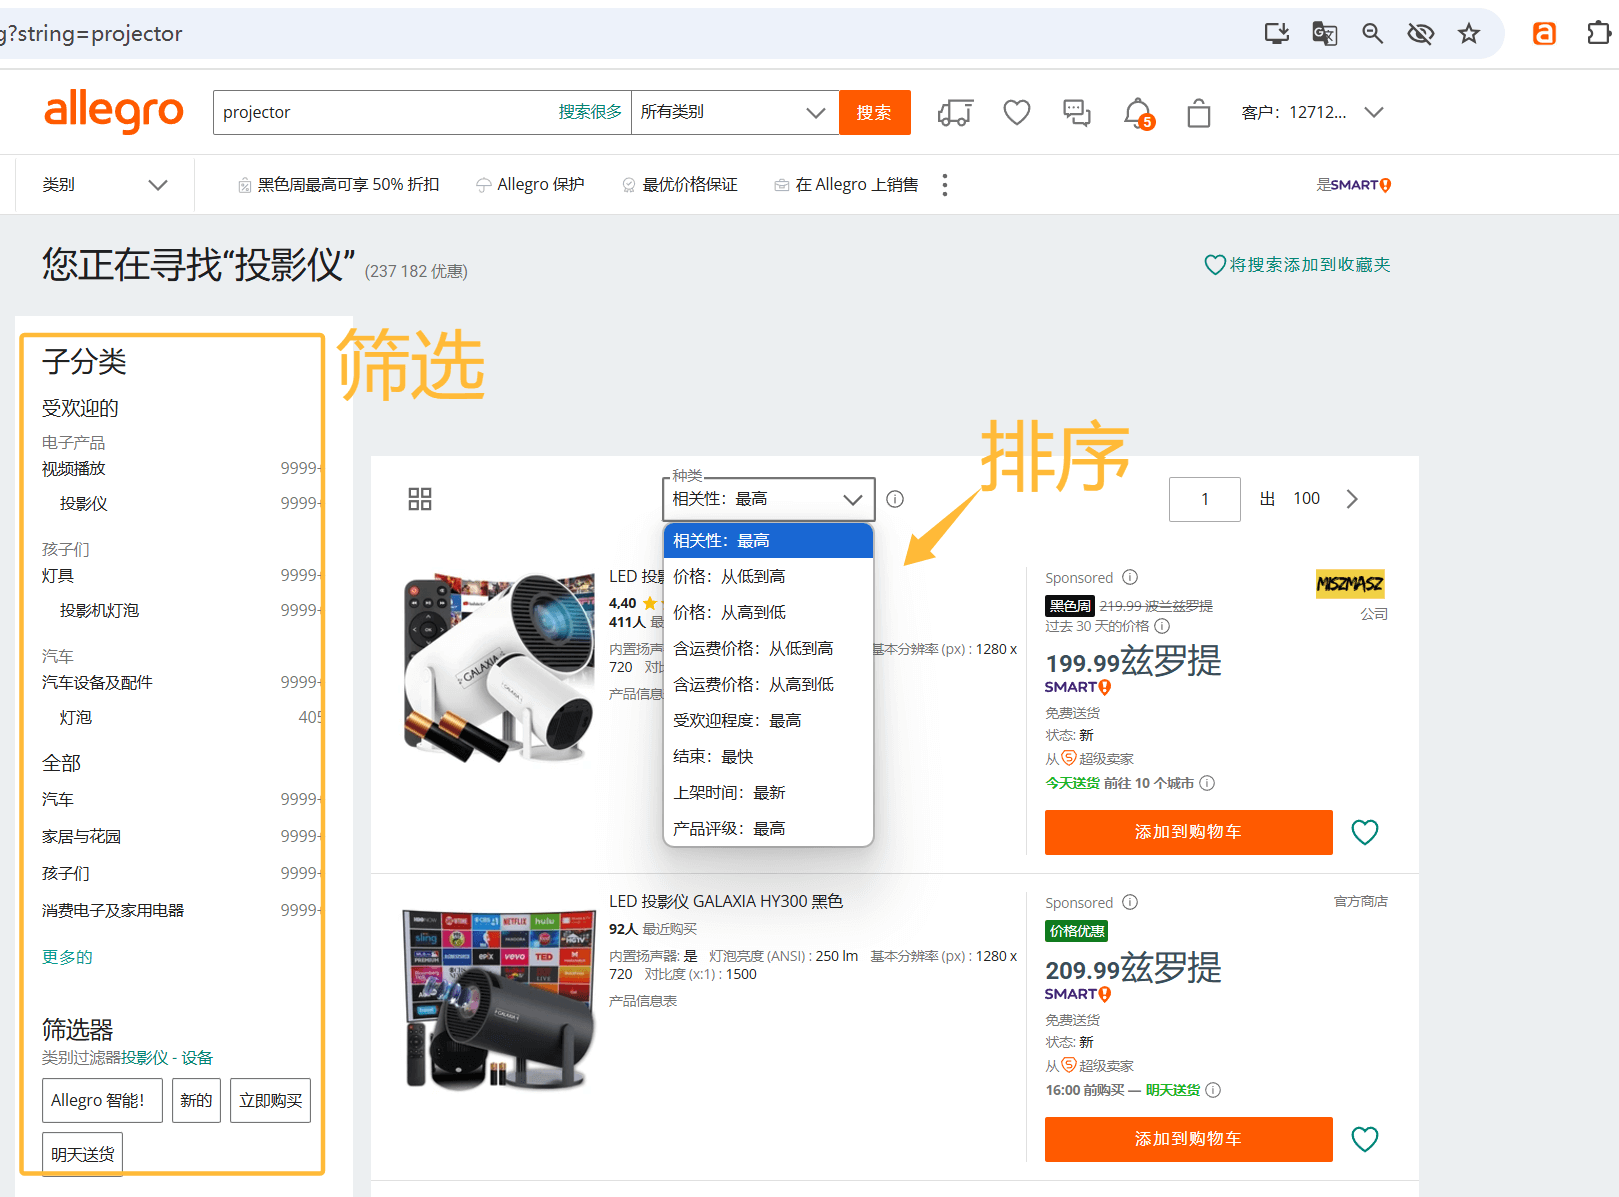Expand the 所有类别 category dropdown
Image resolution: width=1619 pixels, height=1197 pixels.
coord(735,112)
